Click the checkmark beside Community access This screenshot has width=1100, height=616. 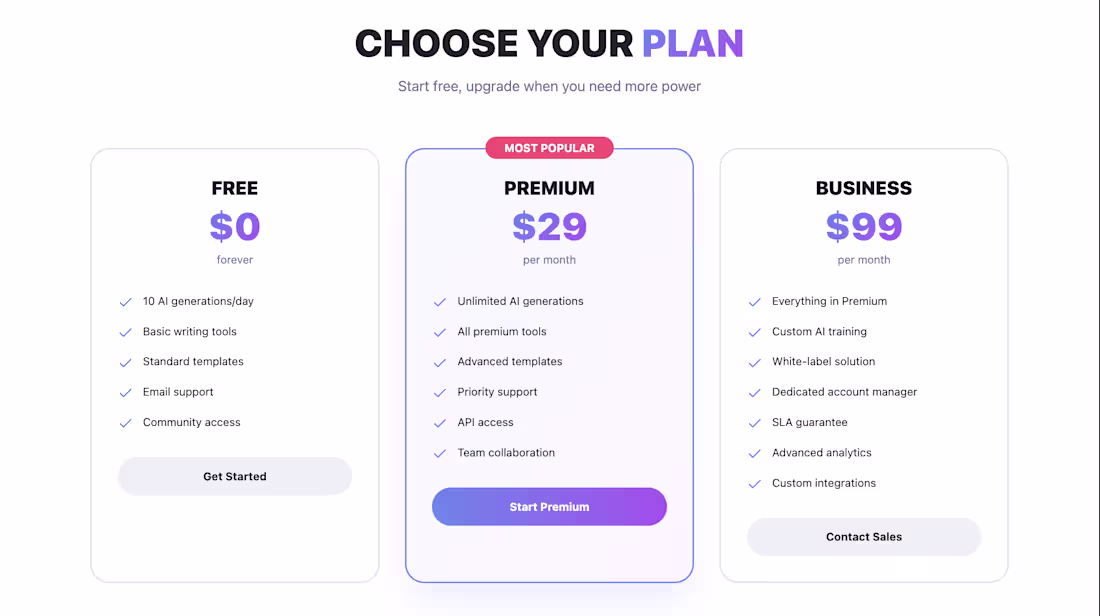click(x=125, y=422)
